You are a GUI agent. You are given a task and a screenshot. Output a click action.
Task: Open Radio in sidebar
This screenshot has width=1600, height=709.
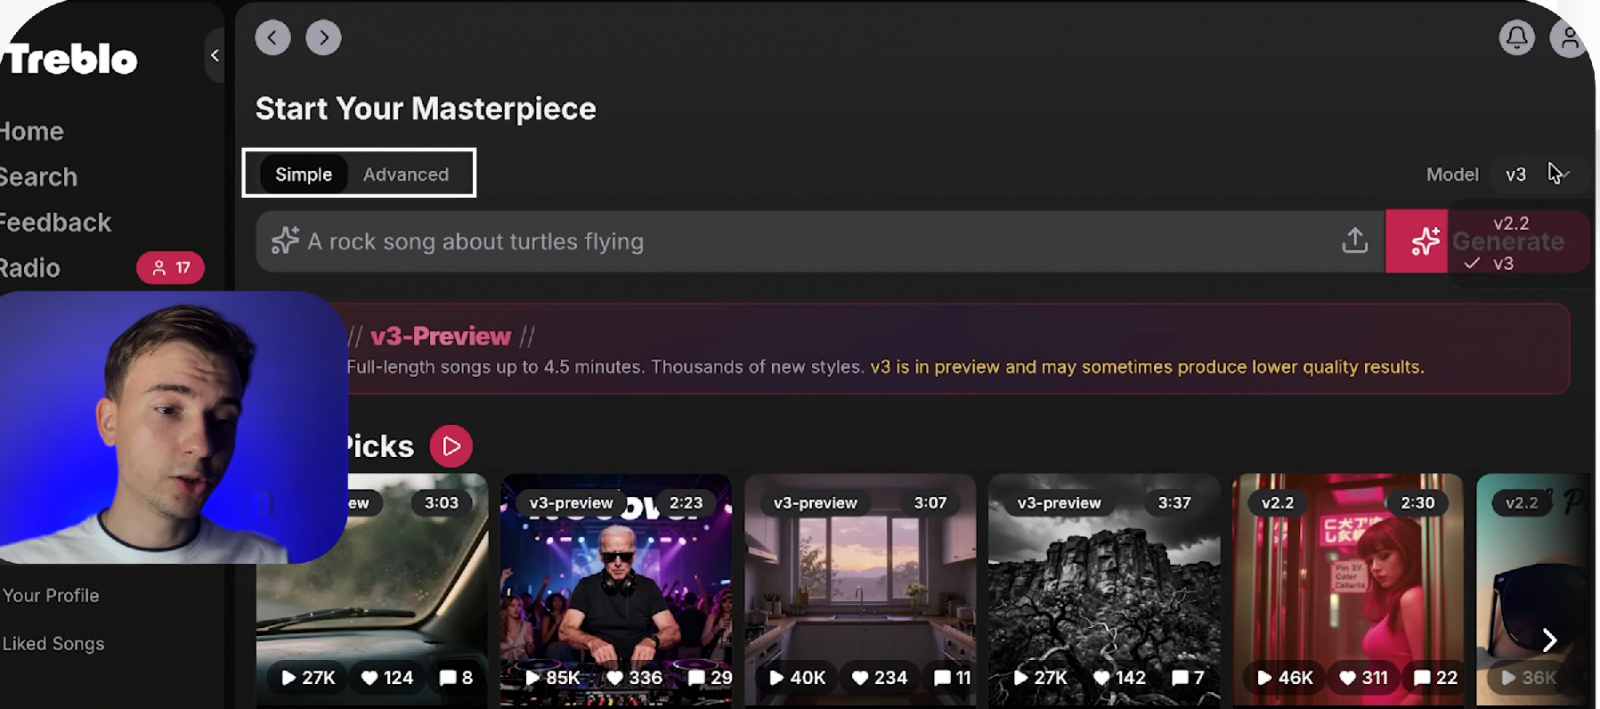point(30,268)
